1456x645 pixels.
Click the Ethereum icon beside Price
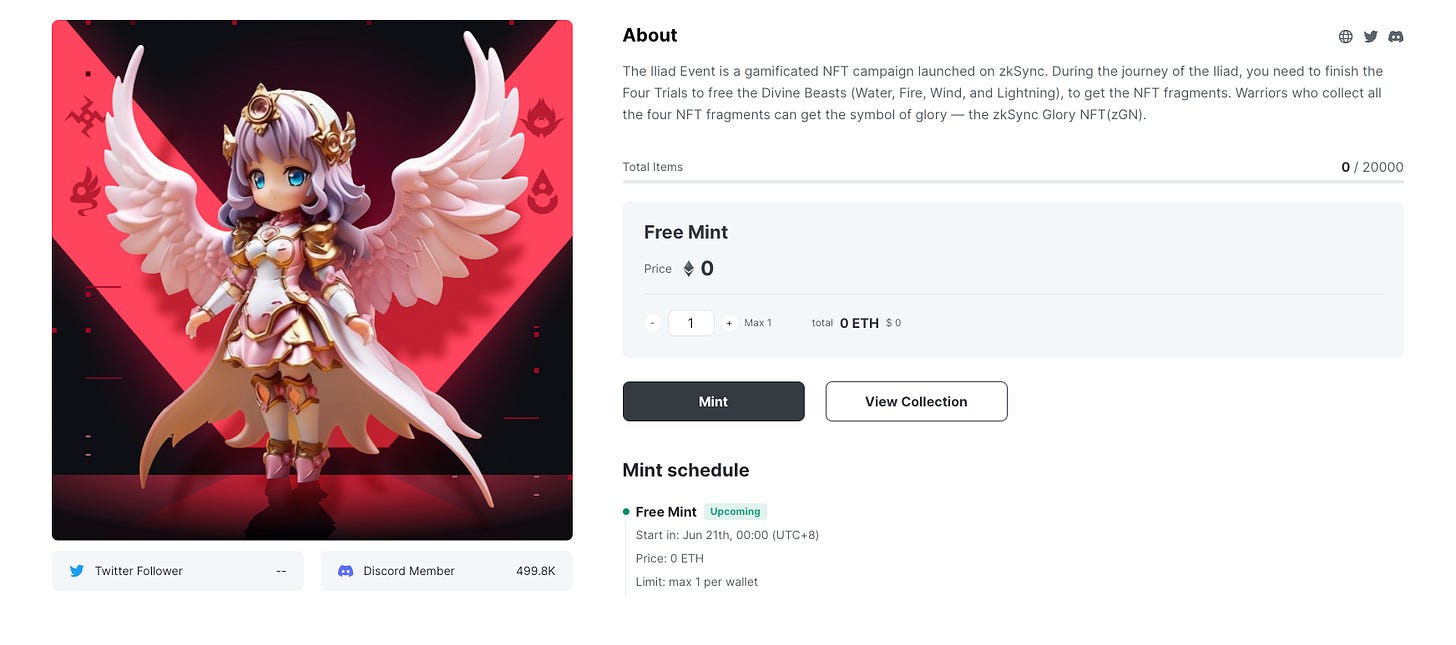[688, 268]
